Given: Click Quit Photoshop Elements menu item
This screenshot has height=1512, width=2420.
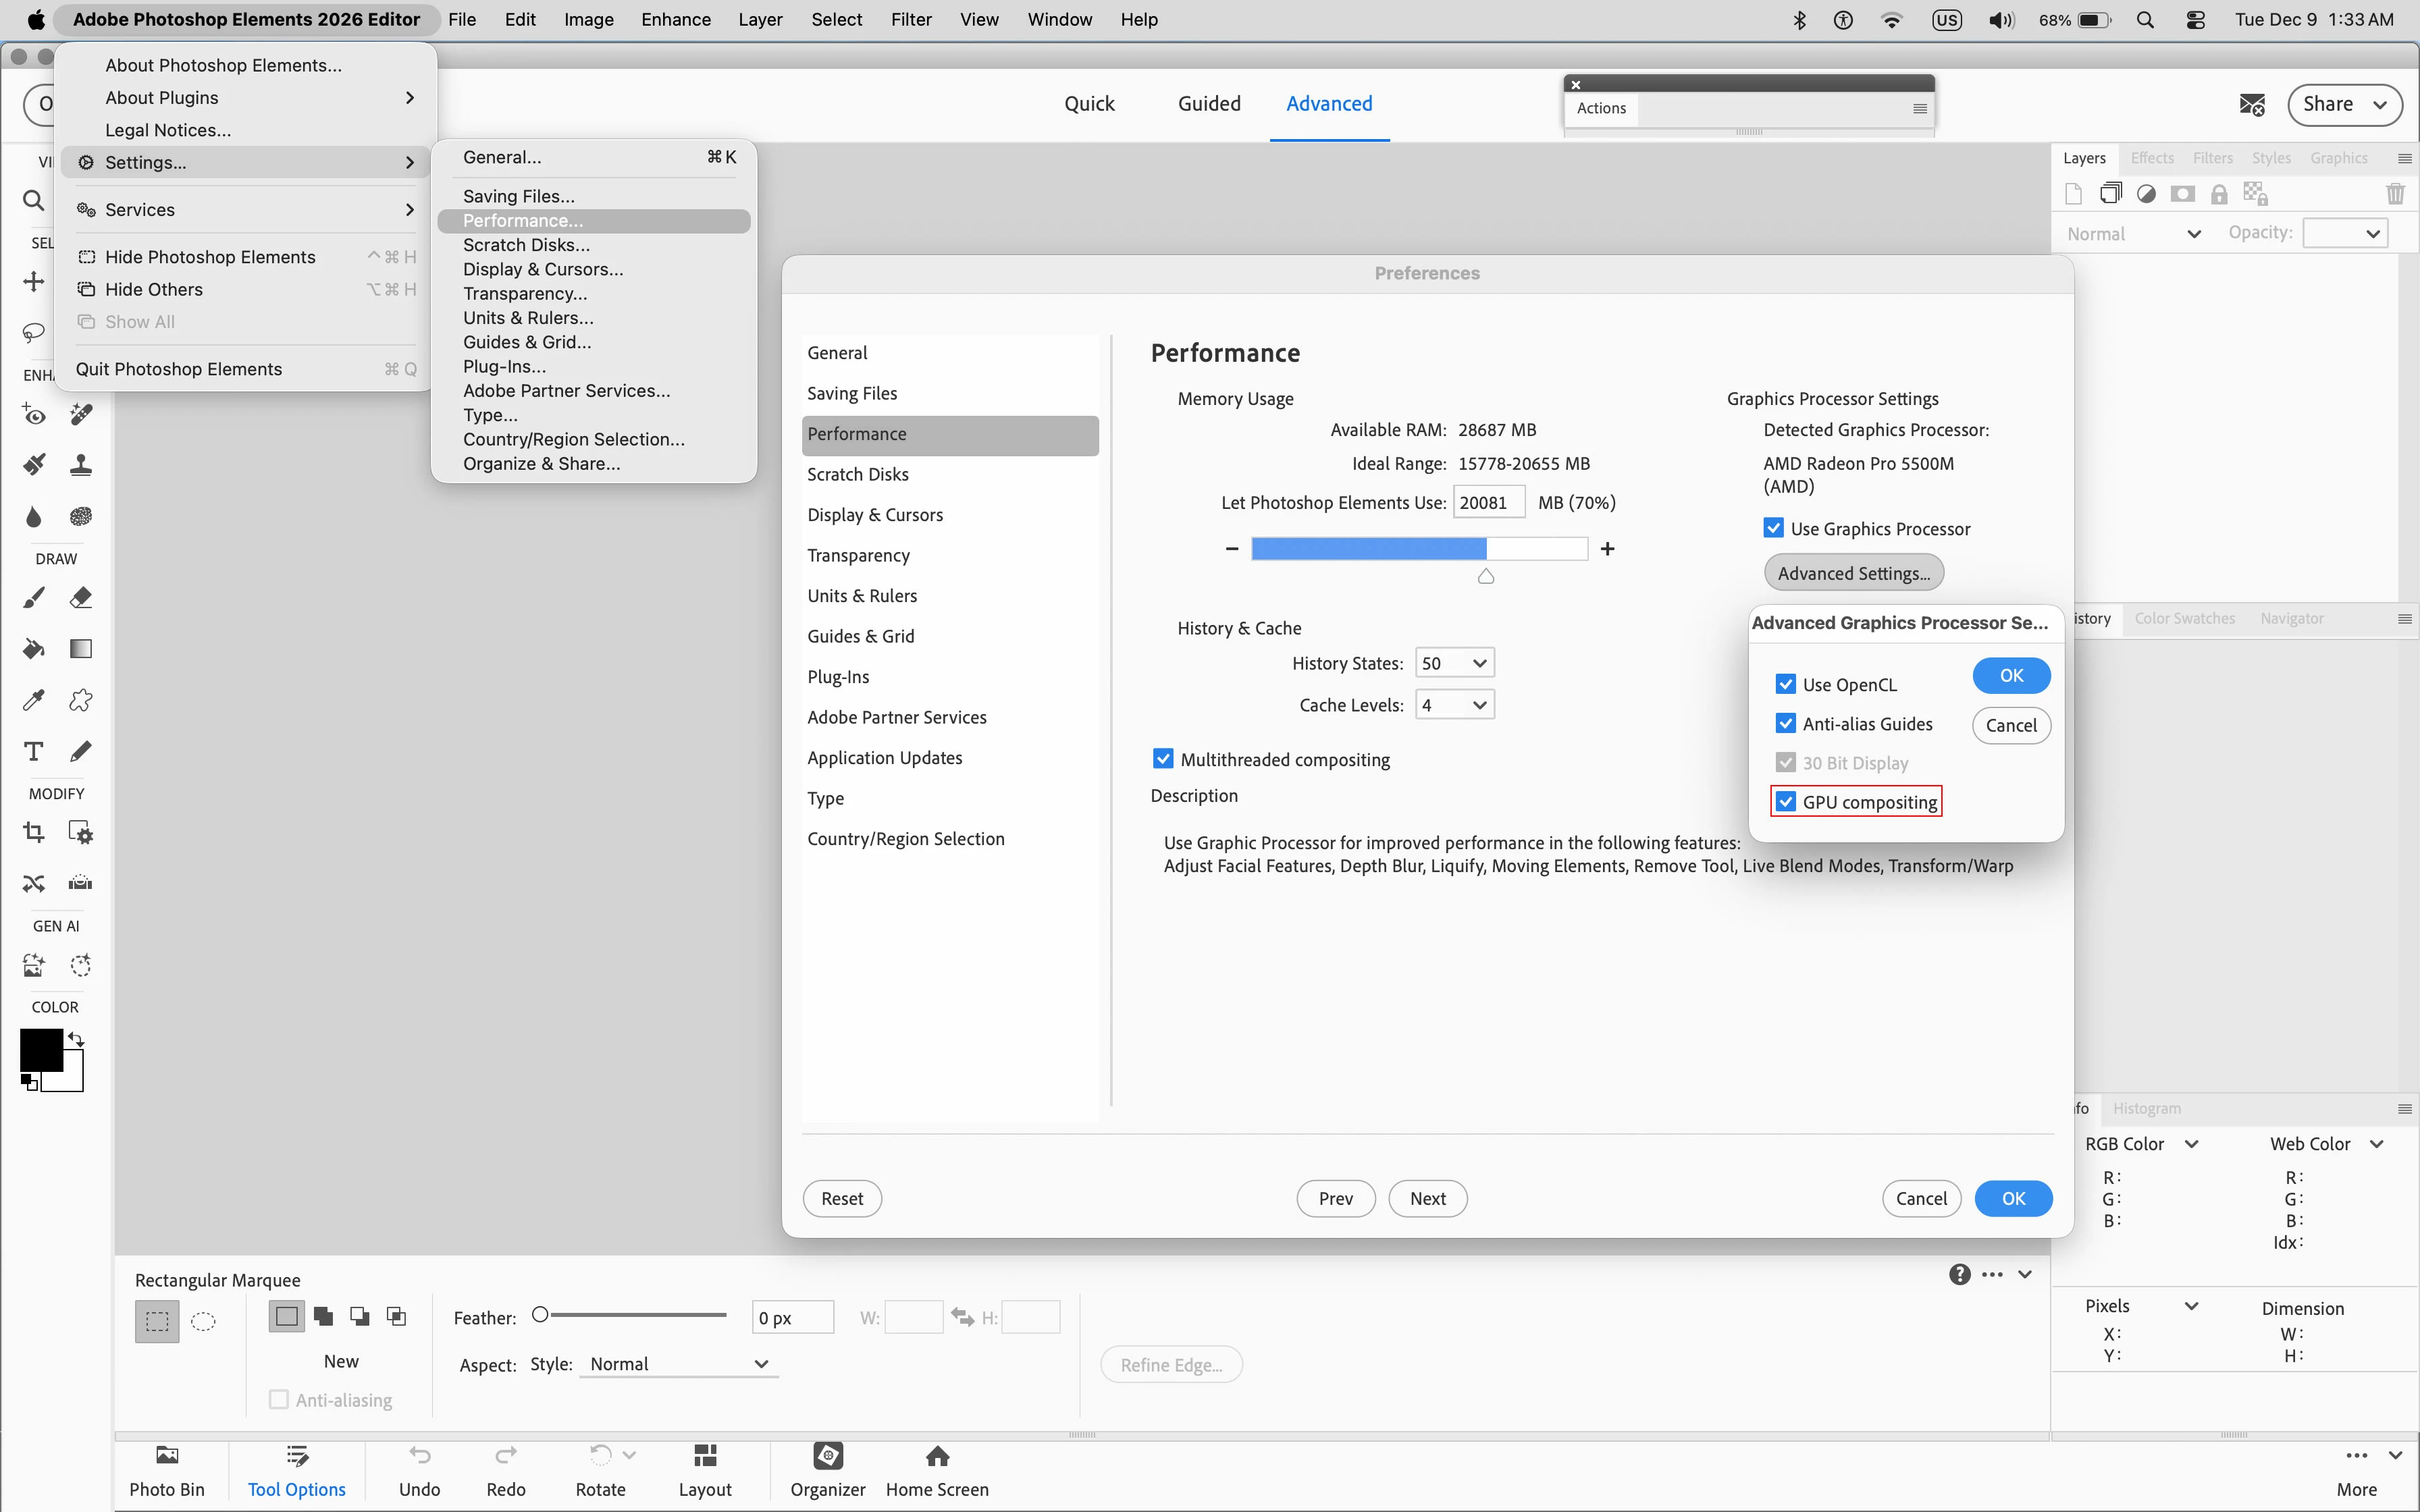Looking at the screenshot, I should (246, 369).
